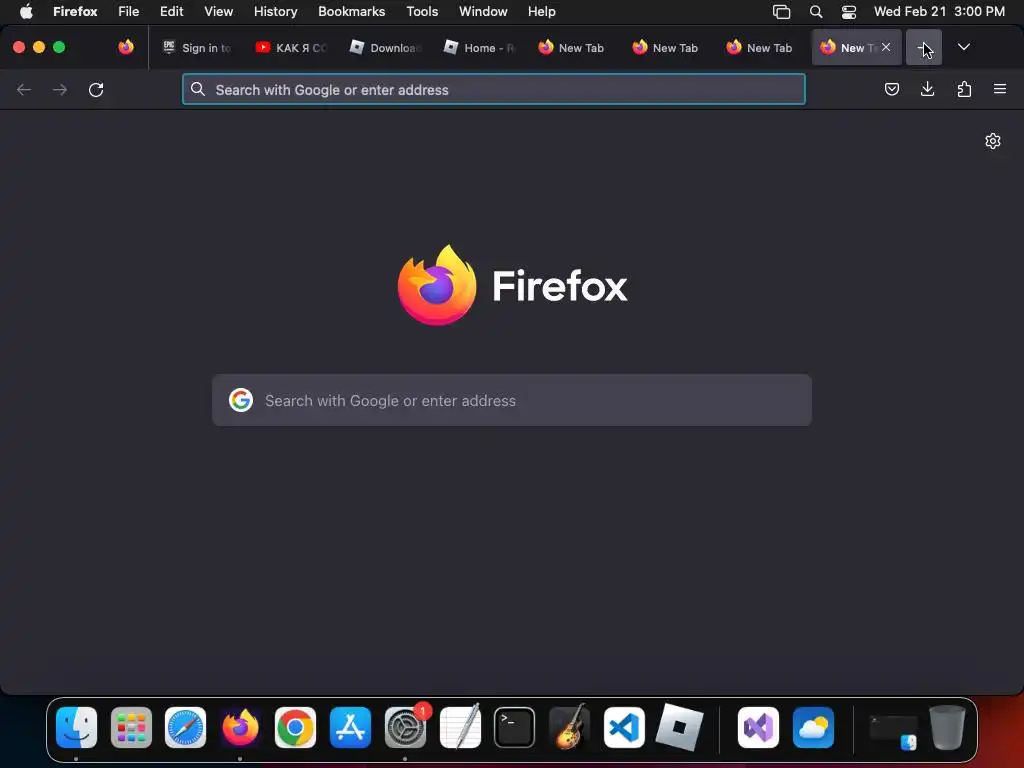The image size is (1024, 768).
Task: Click the Google logo in search box
Action: pos(241,400)
